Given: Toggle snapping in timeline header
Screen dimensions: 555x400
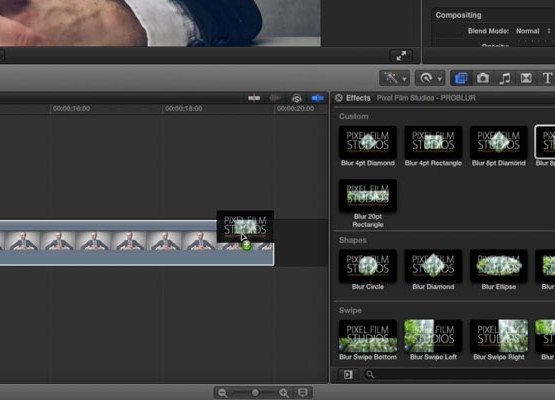Looking at the screenshot, I should [317, 98].
